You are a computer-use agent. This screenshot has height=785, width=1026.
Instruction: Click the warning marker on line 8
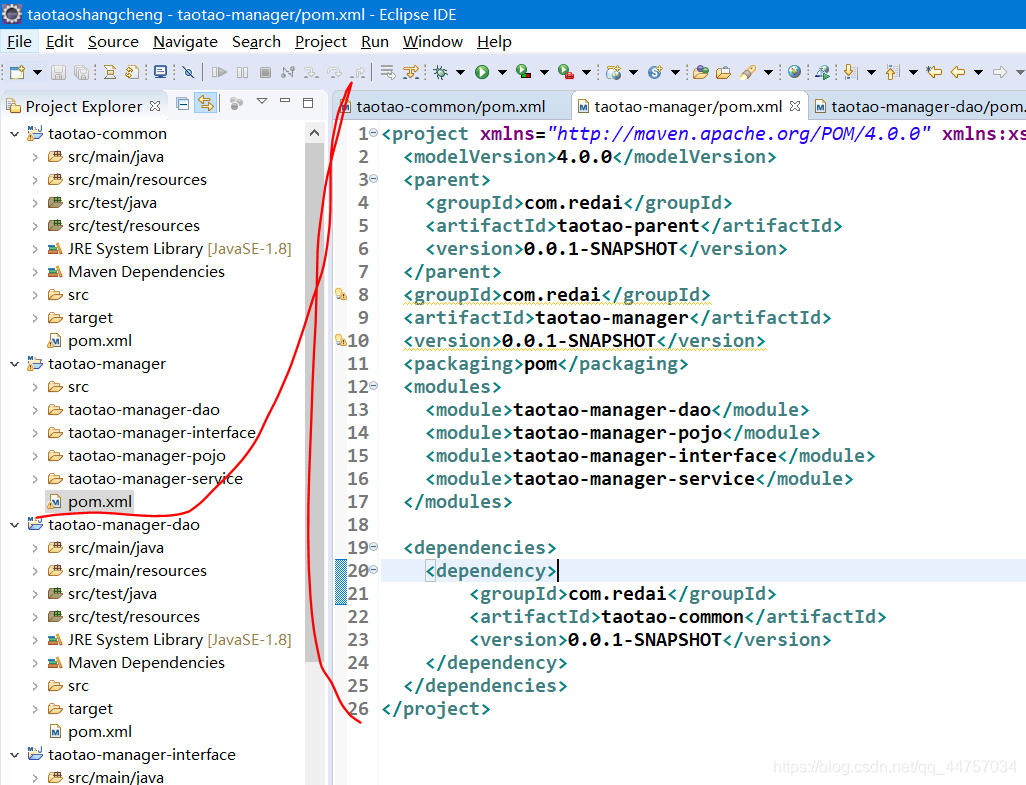click(341, 294)
